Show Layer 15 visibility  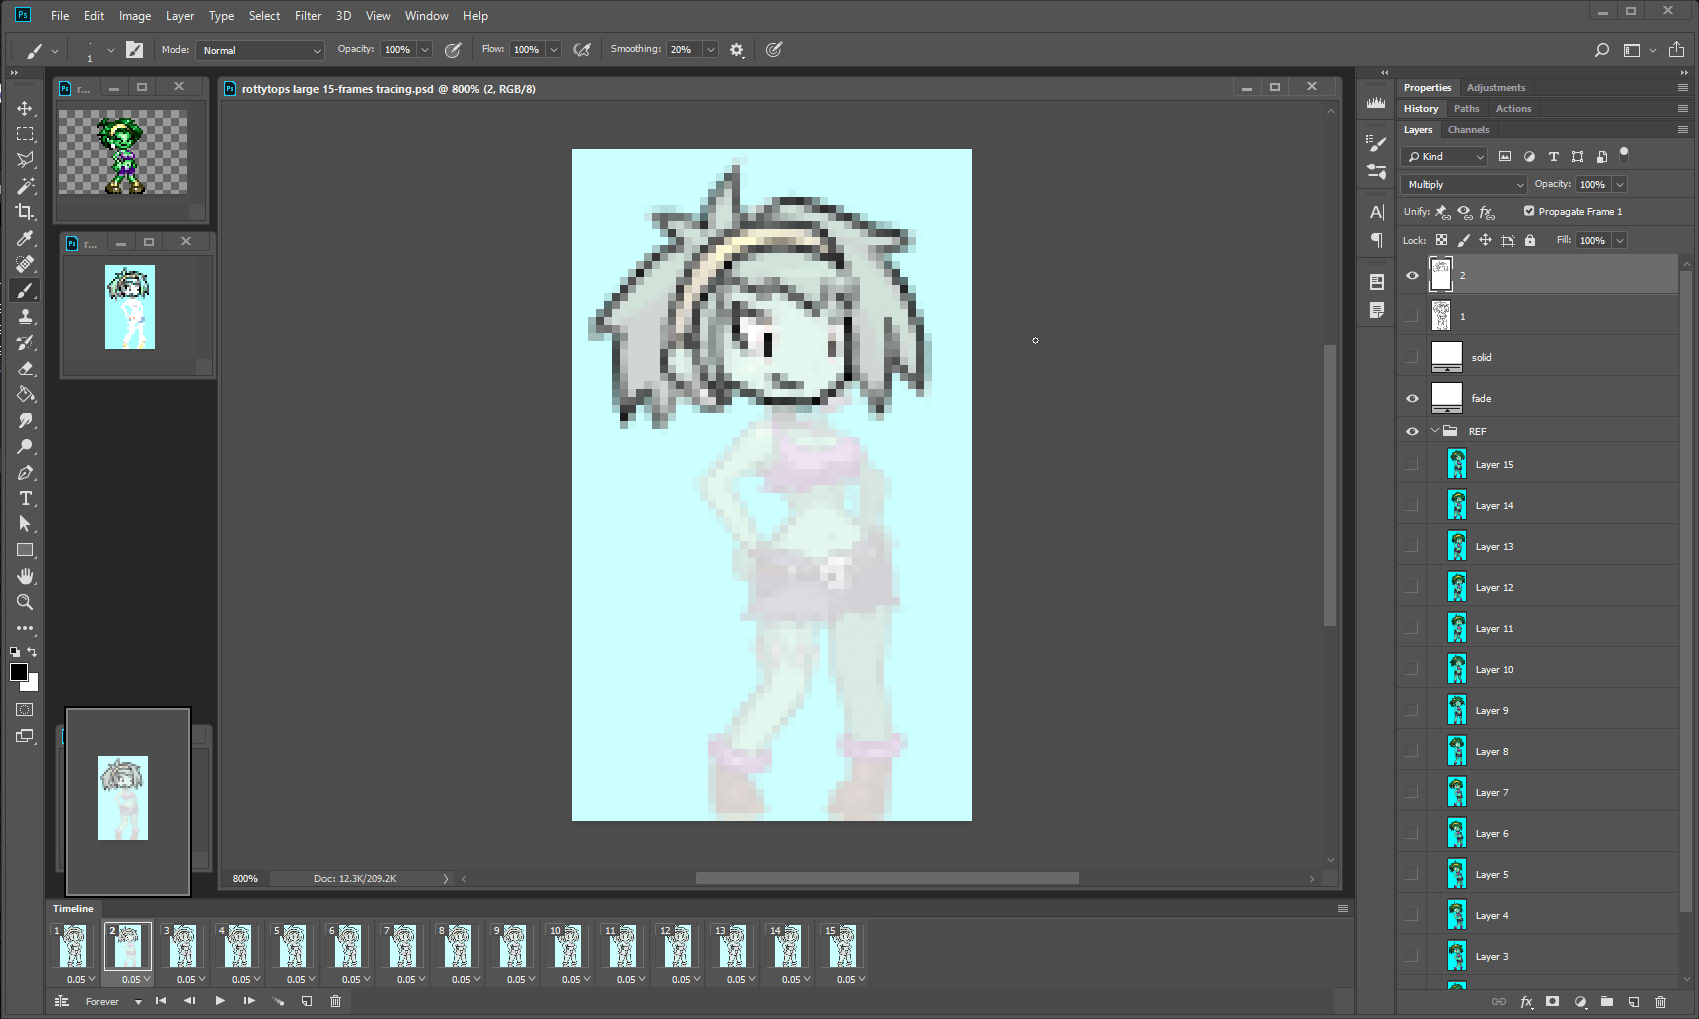[x=1412, y=464]
